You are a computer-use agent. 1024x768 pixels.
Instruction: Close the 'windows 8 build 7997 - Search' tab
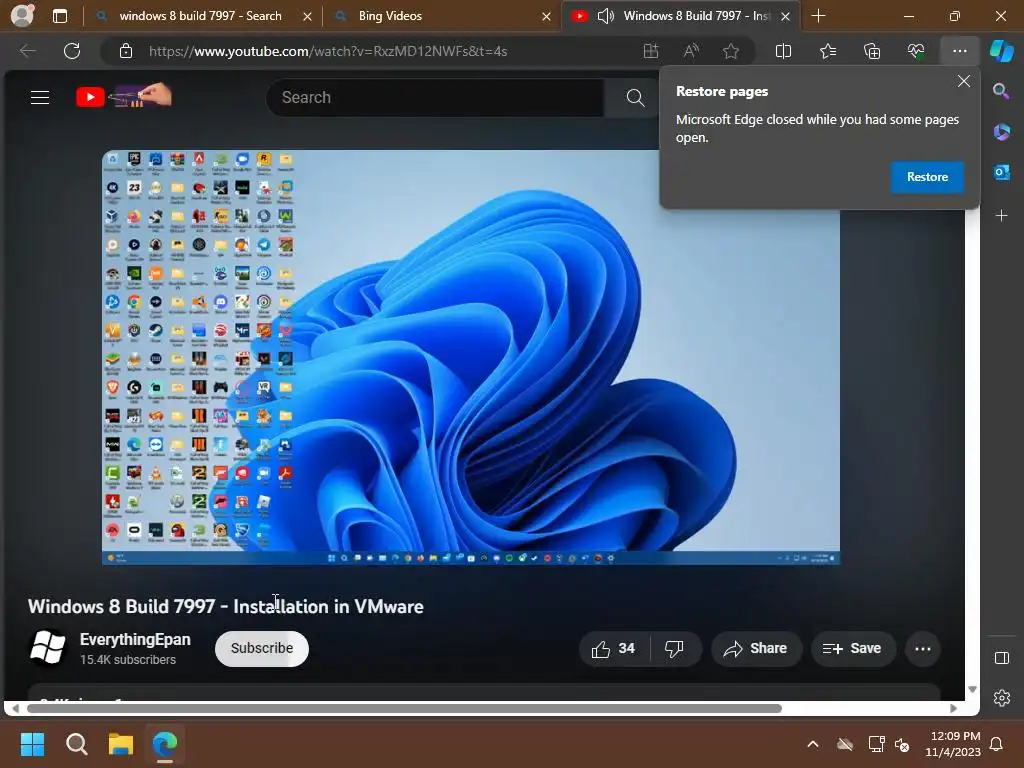307,16
